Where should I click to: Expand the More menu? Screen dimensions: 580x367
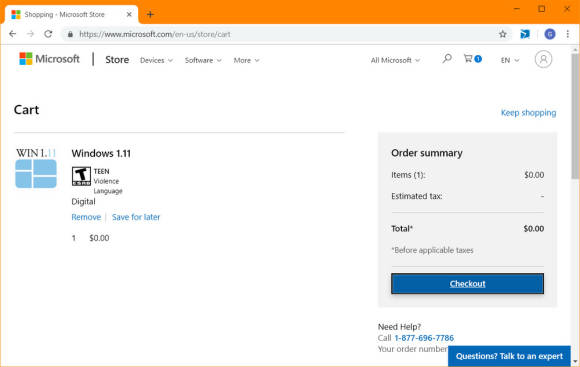tap(246, 60)
